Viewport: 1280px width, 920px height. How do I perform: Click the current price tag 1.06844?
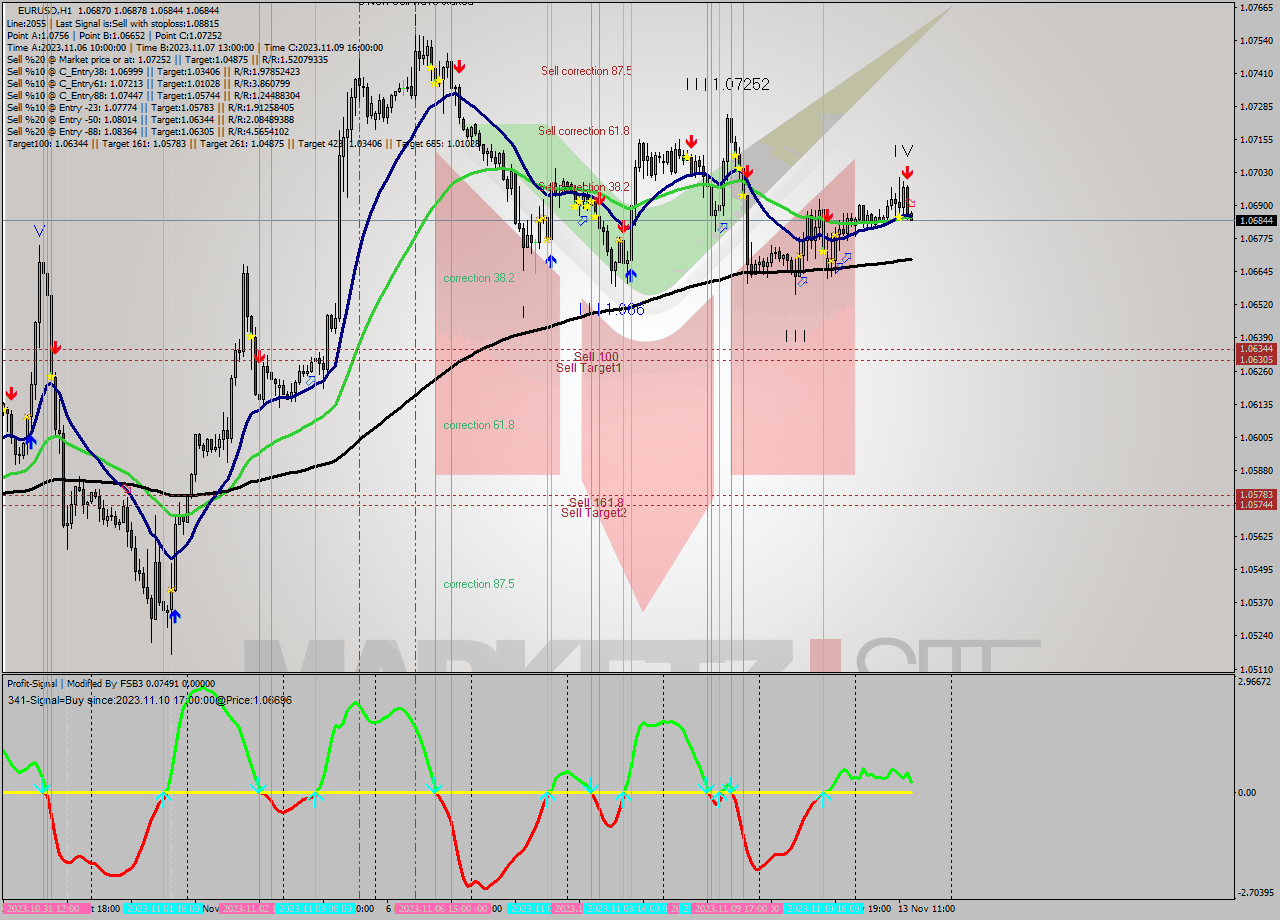click(1256, 220)
